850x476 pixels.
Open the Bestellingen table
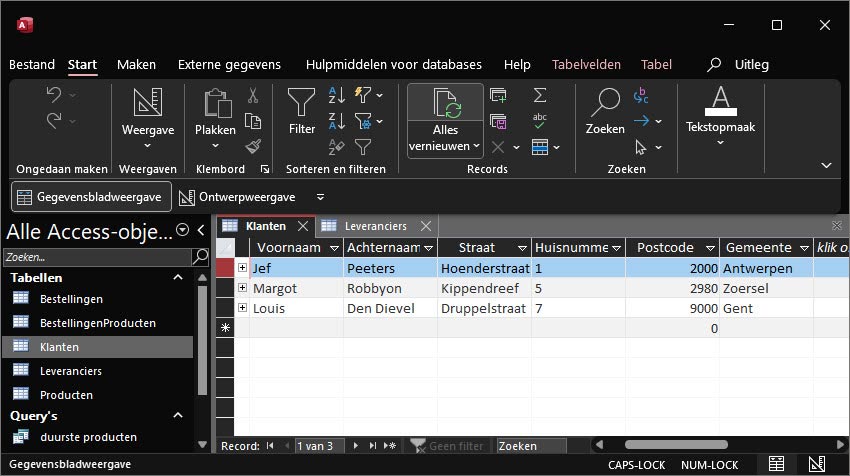click(x=71, y=299)
